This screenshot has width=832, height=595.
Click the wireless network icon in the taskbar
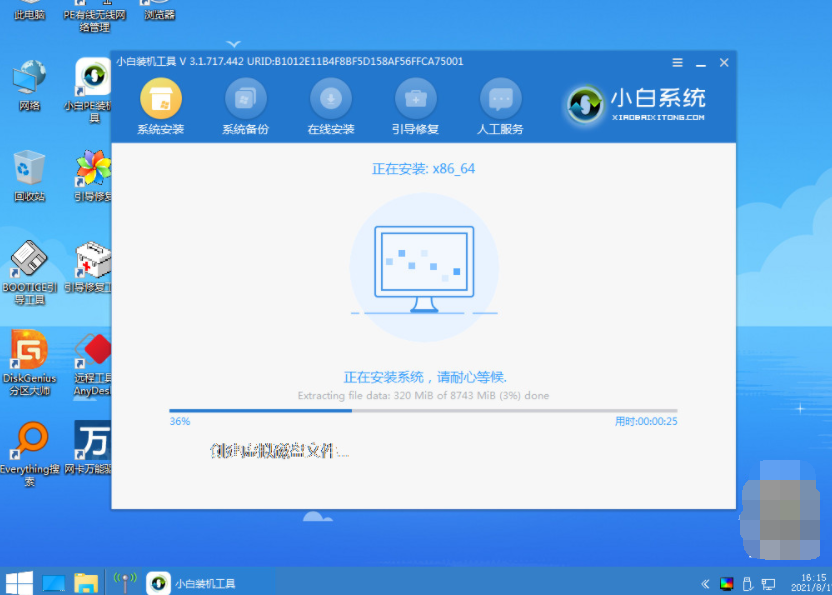[x=123, y=581]
